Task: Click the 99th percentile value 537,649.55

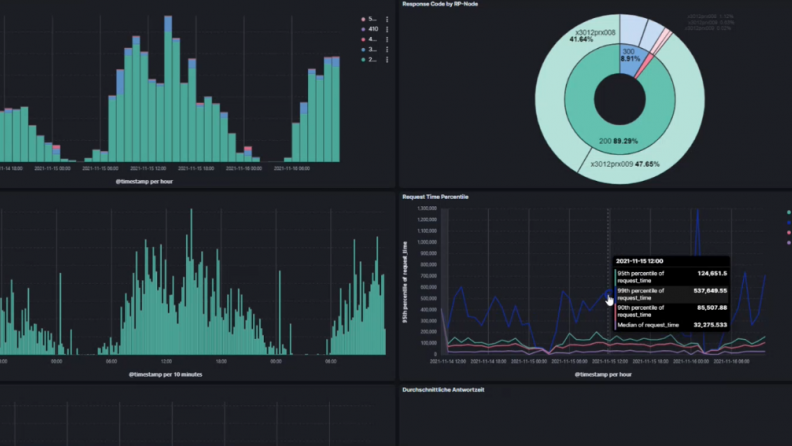Action: pyautogui.click(x=710, y=291)
